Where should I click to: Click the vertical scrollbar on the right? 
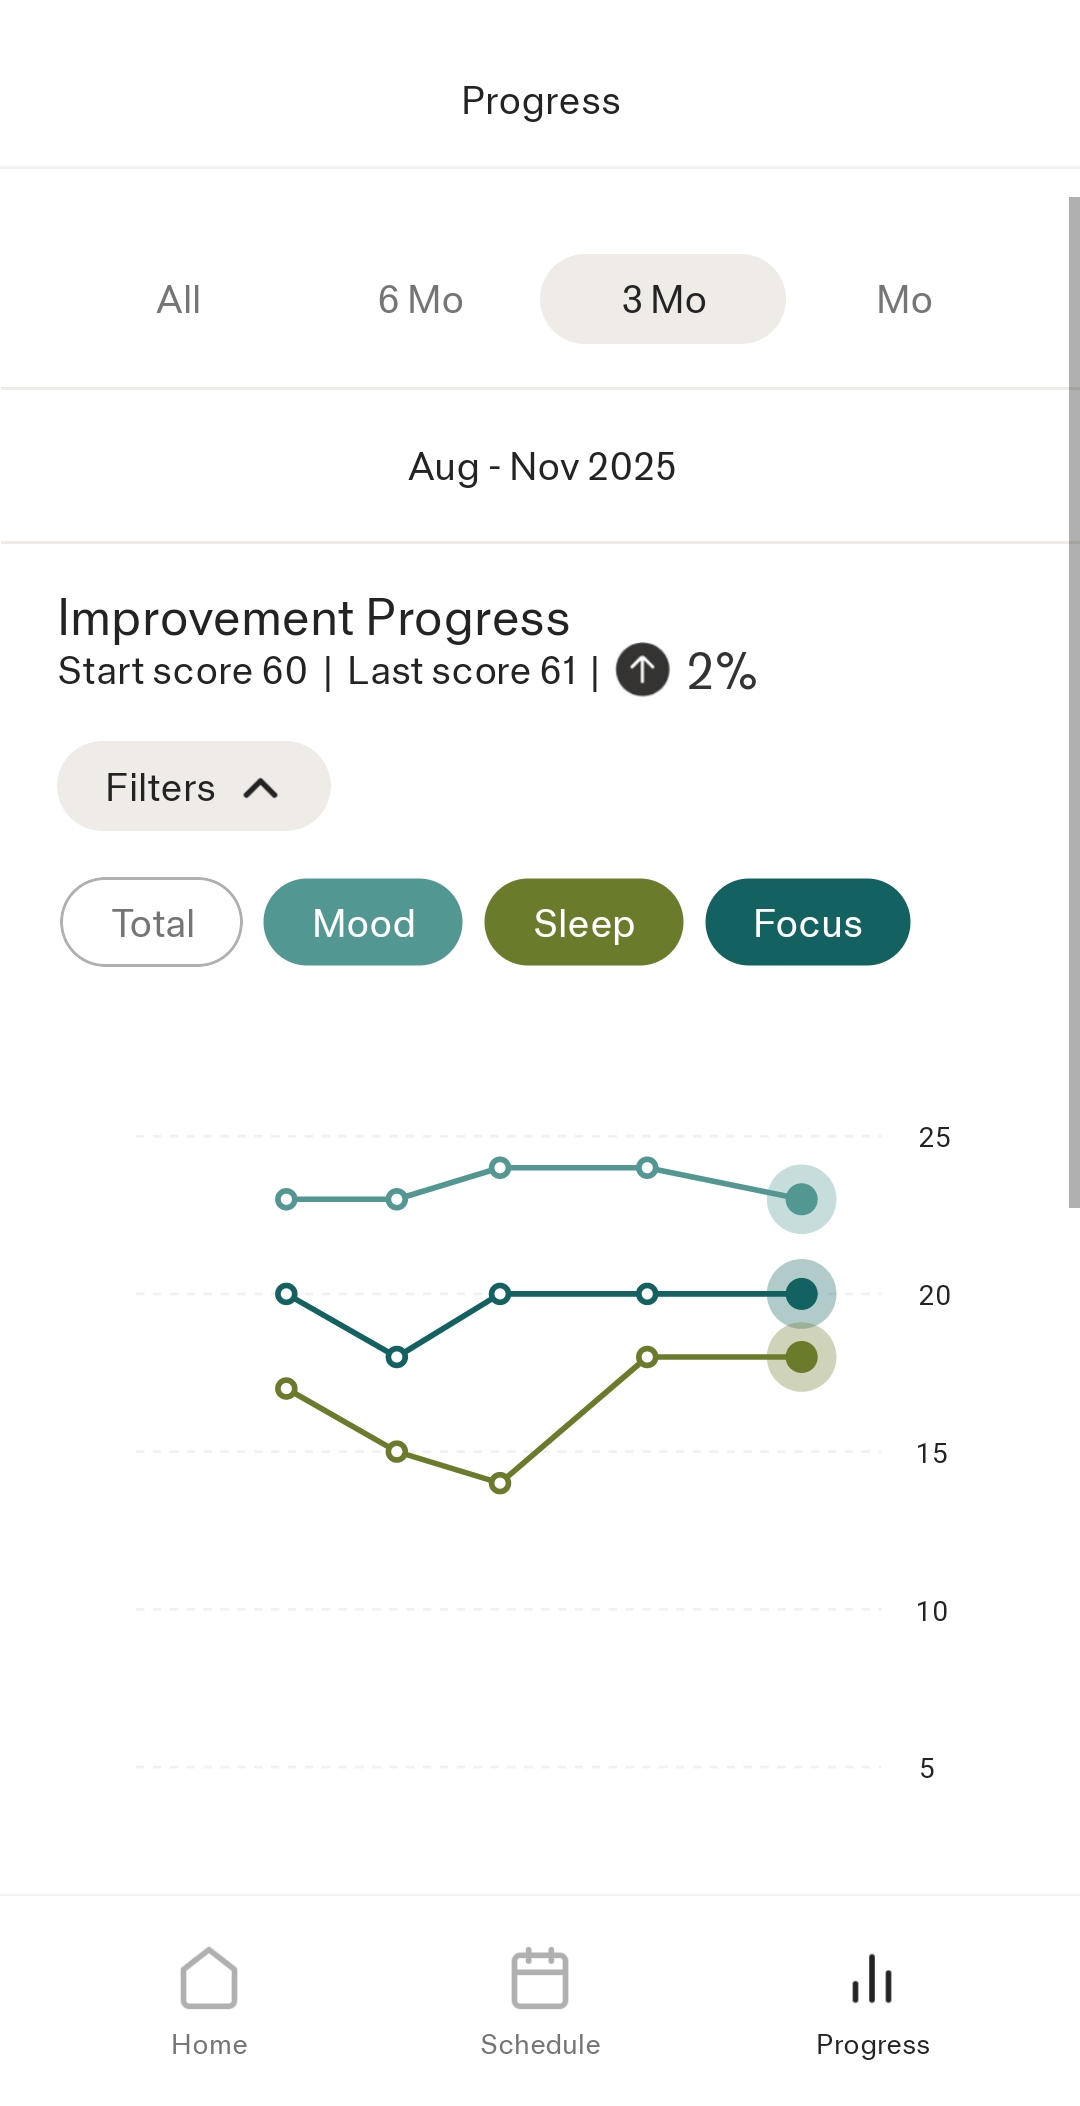pos(1074,702)
